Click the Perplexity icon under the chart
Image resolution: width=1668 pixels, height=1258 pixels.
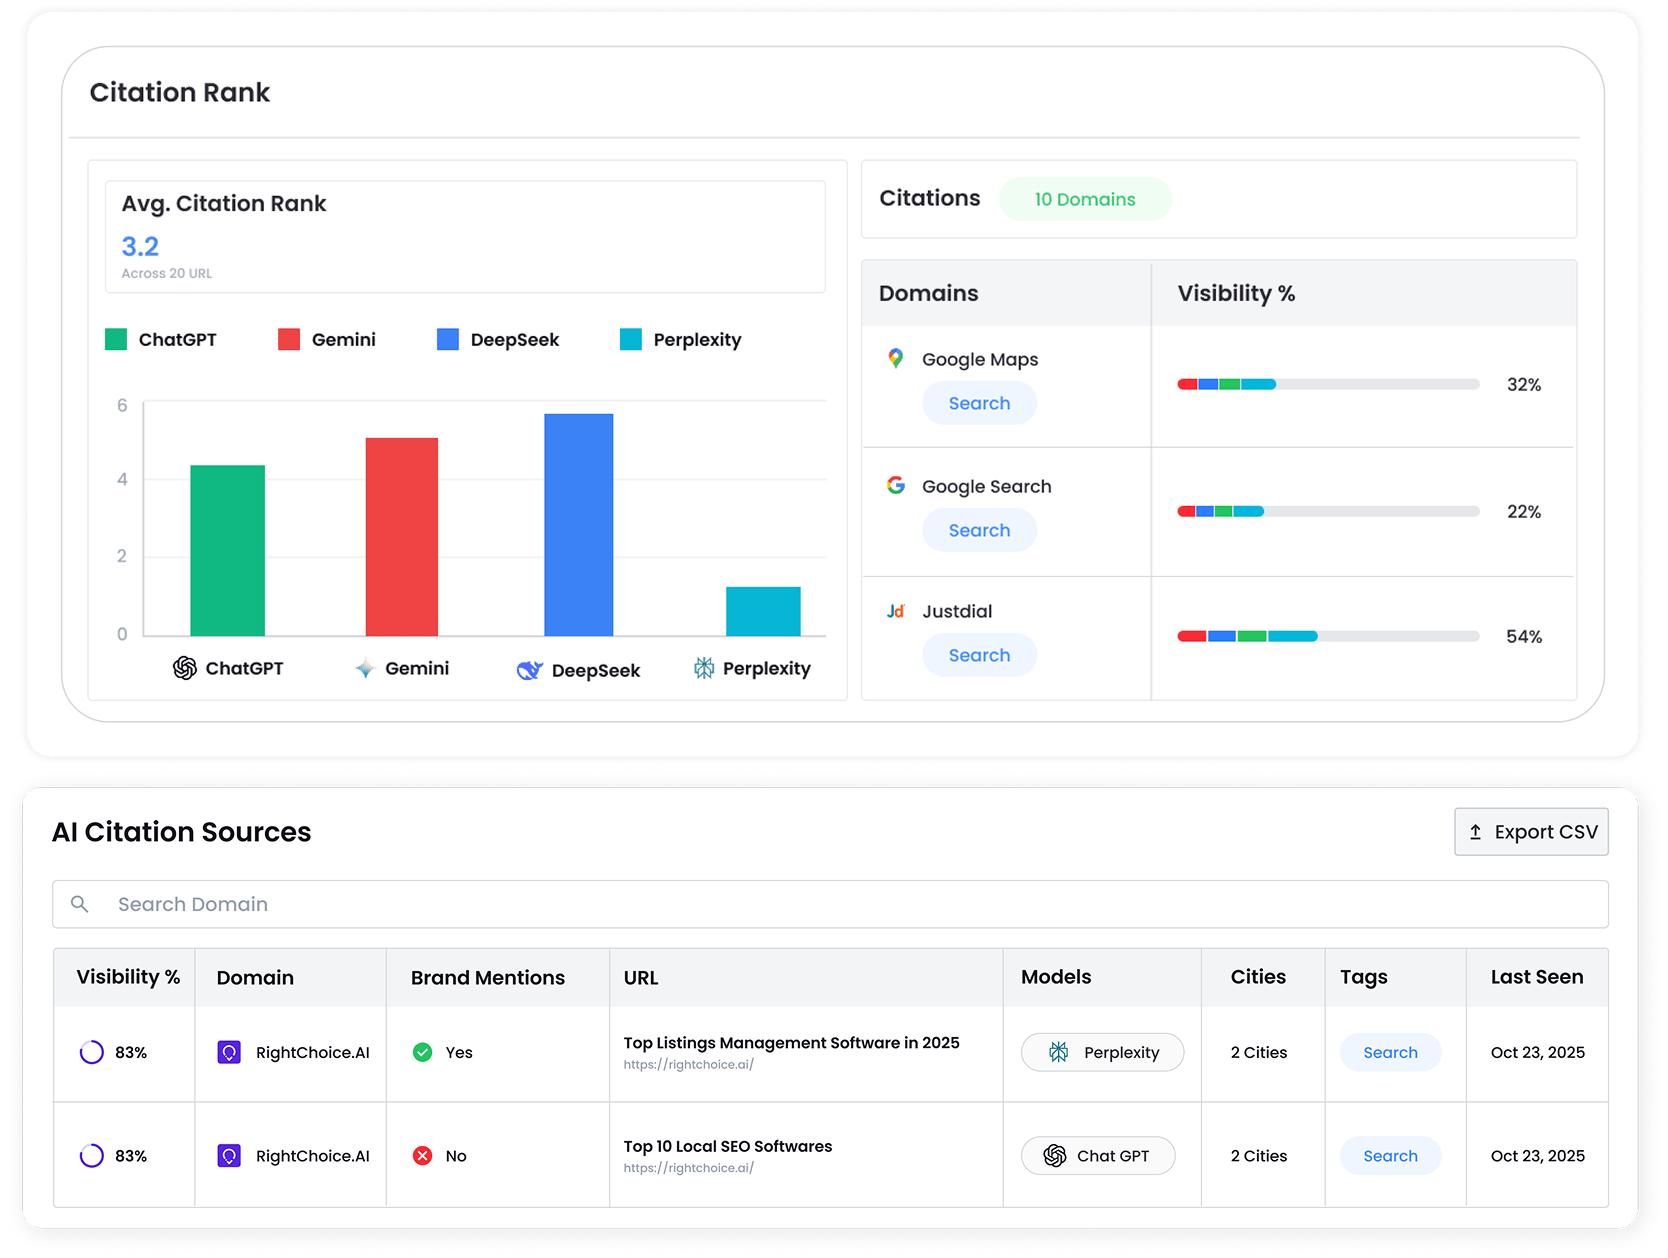[x=704, y=668]
